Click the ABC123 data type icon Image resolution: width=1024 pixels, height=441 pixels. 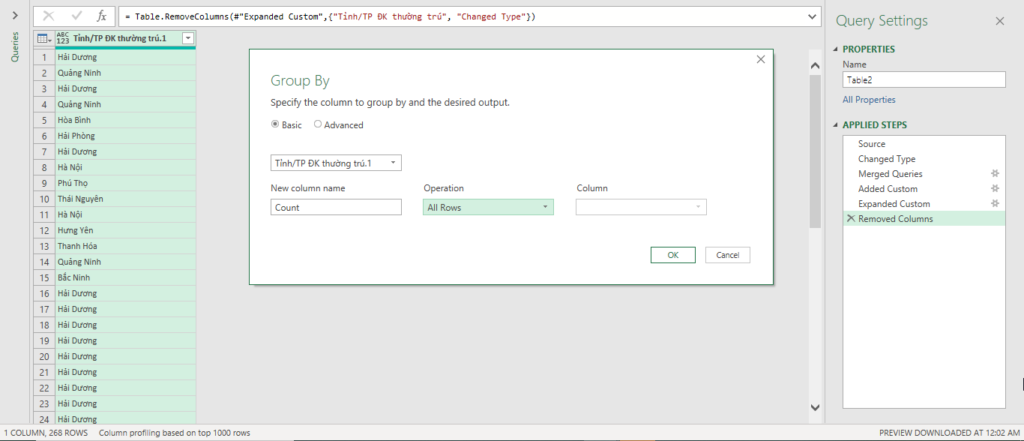tap(63, 38)
